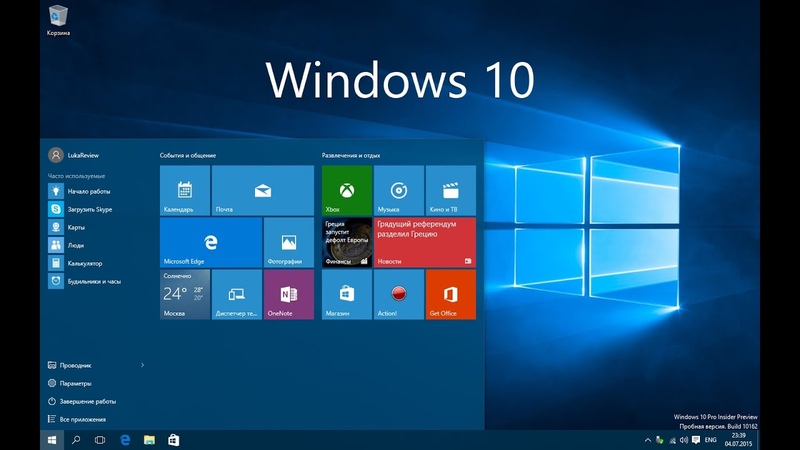Click the taskbar clock showing 23:39
This screenshot has height=450, width=800.
point(738,440)
